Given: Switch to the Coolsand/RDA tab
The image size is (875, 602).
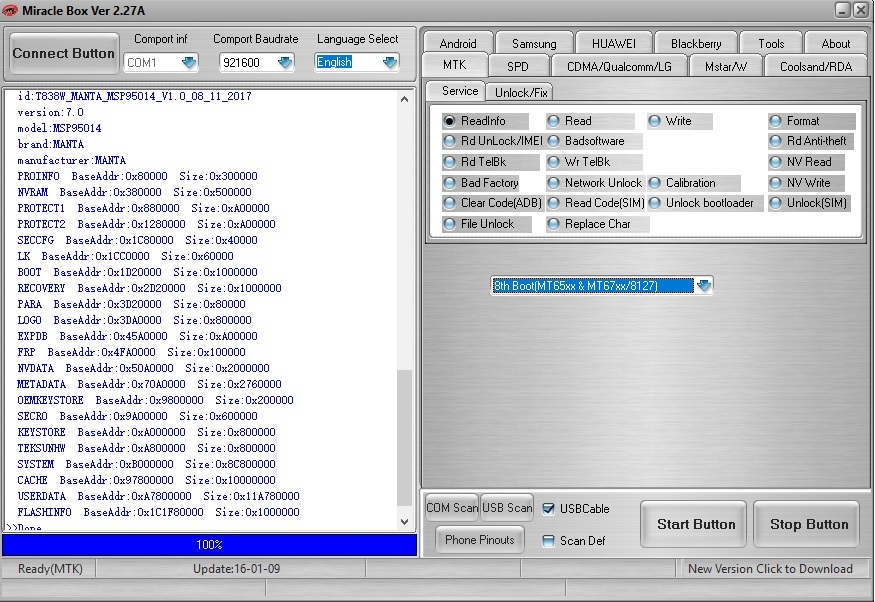Looking at the screenshot, I should tap(816, 66).
